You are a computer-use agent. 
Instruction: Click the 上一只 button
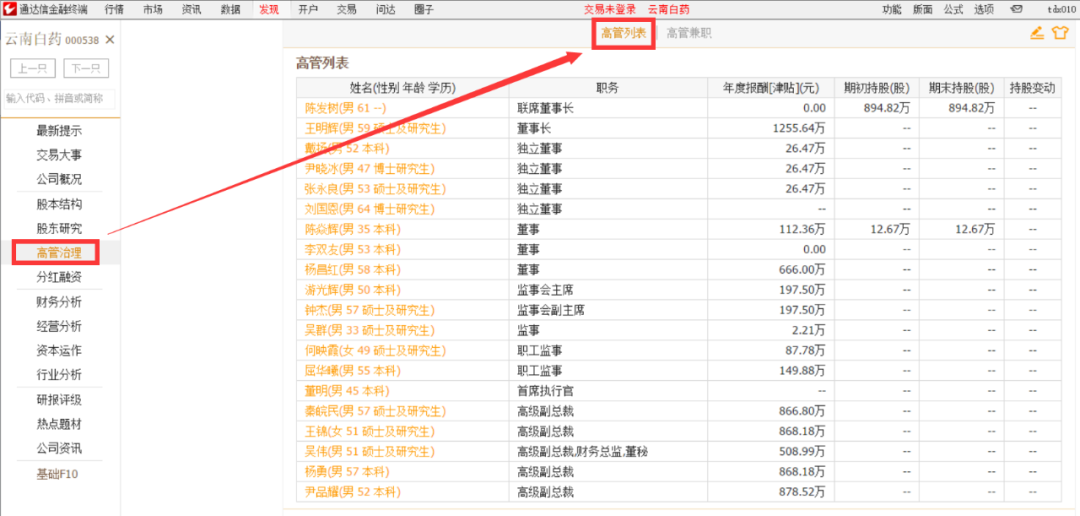(32, 69)
